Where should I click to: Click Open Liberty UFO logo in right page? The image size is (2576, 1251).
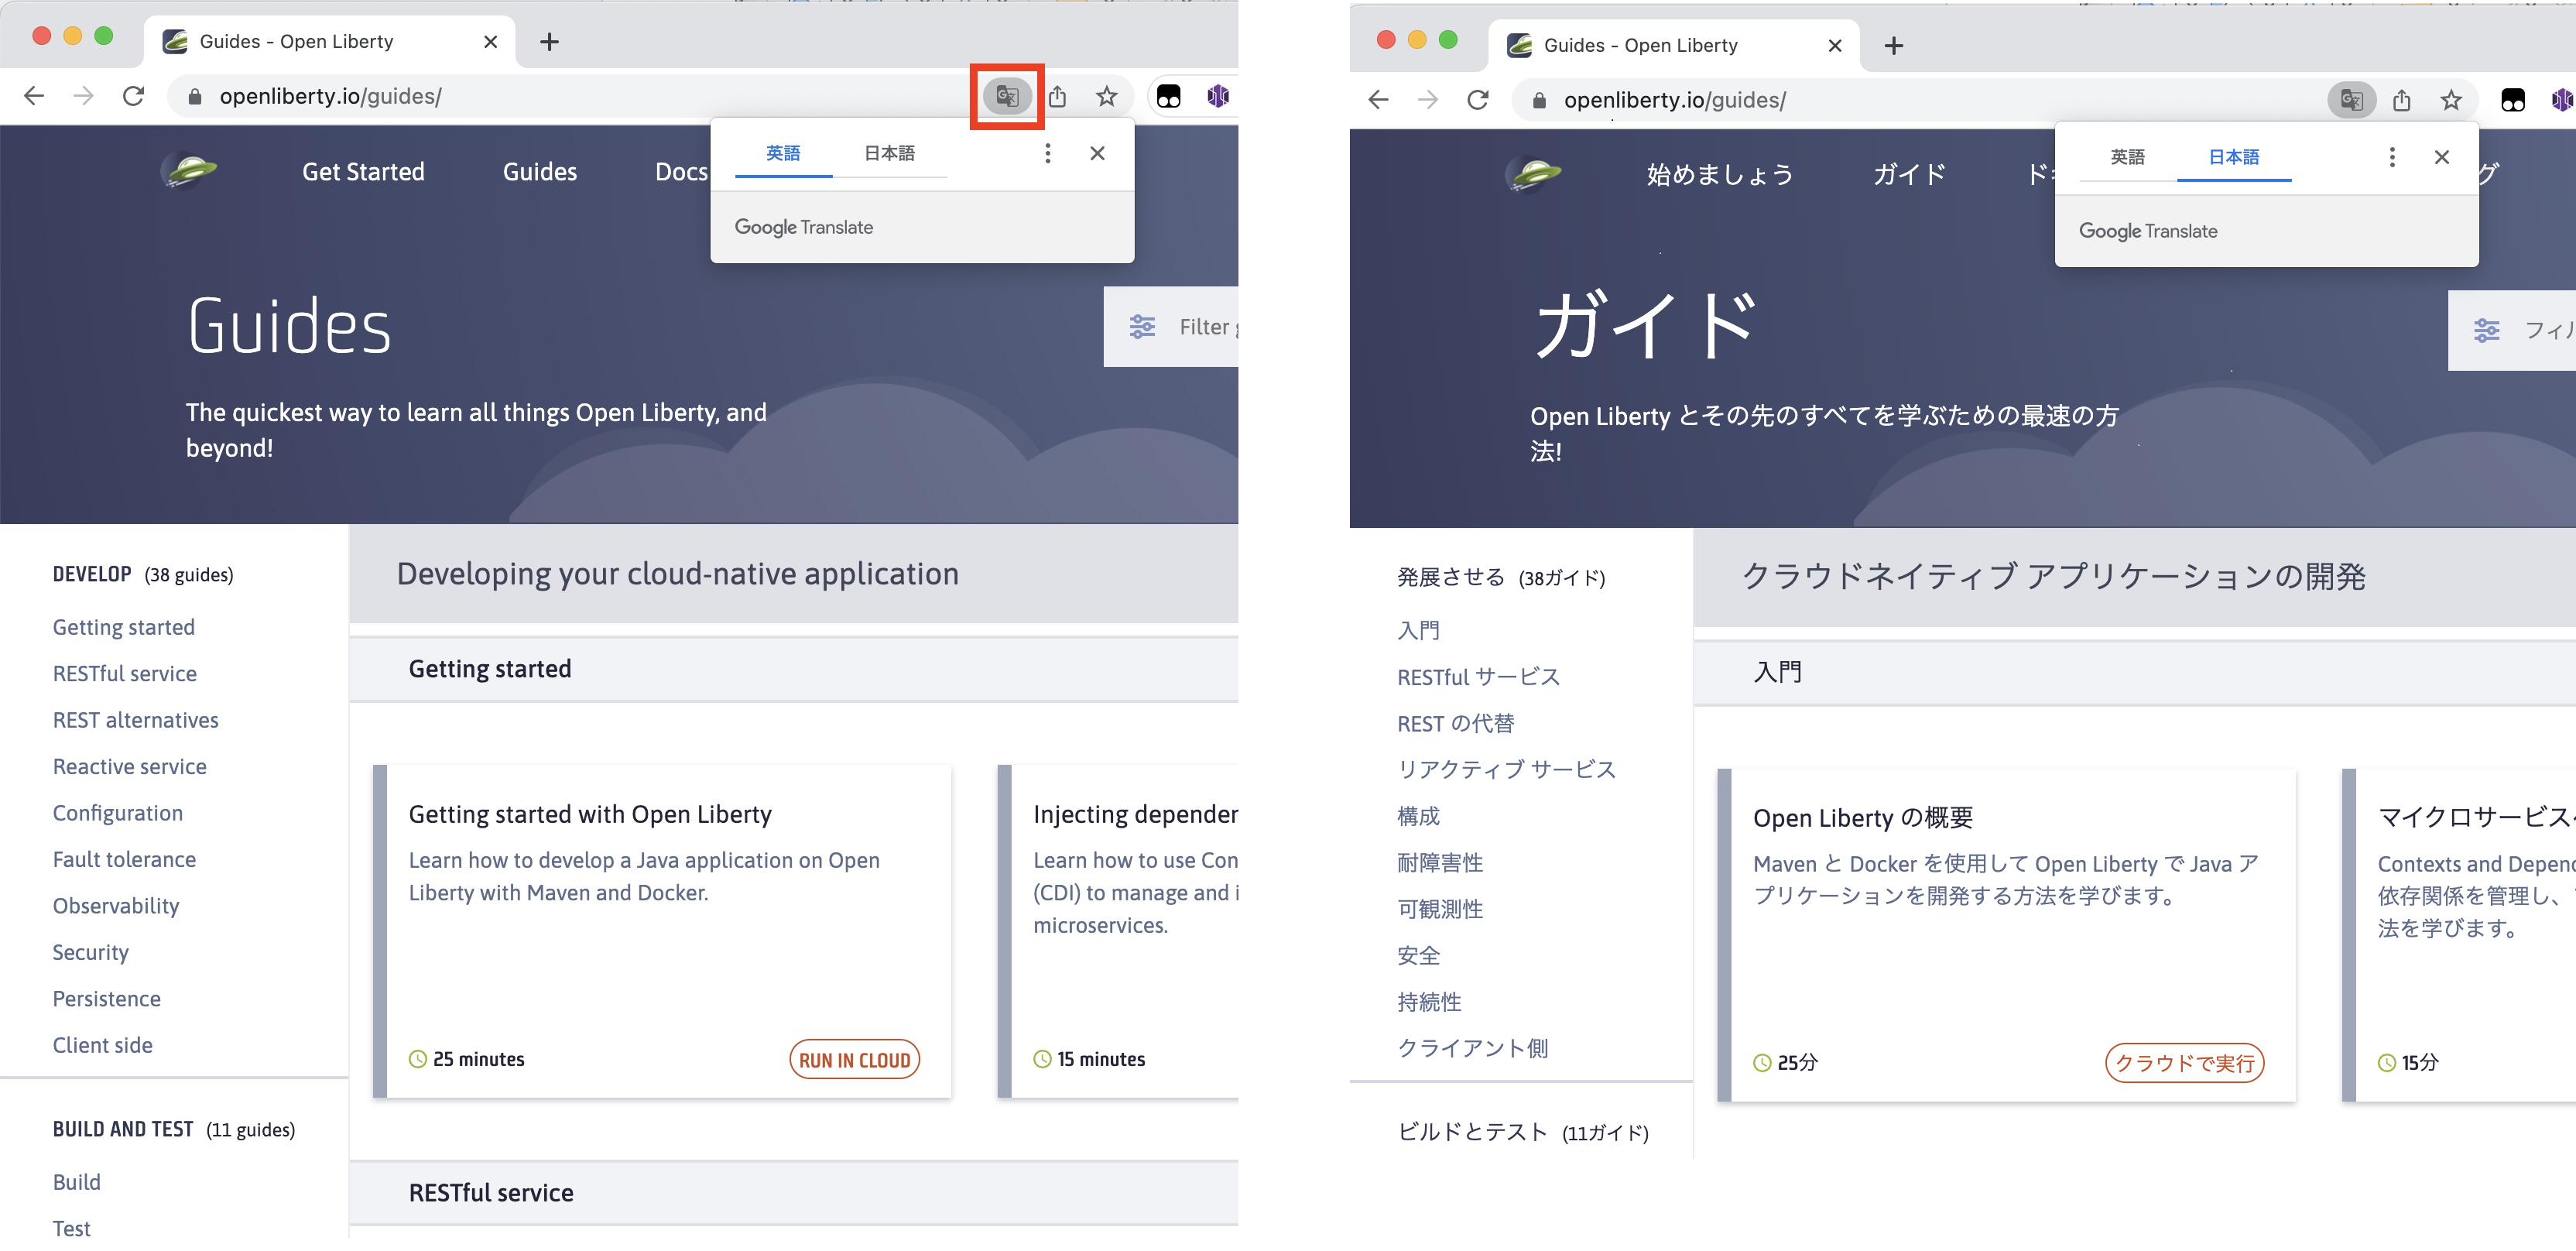[x=1532, y=175]
